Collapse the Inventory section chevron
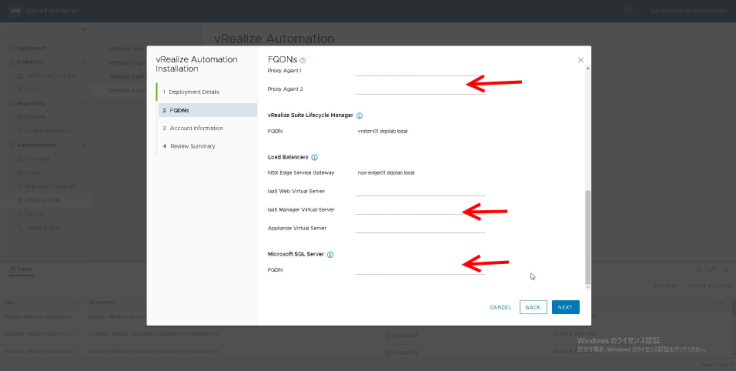This screenshot has width=736, height=371. [84, 62]
